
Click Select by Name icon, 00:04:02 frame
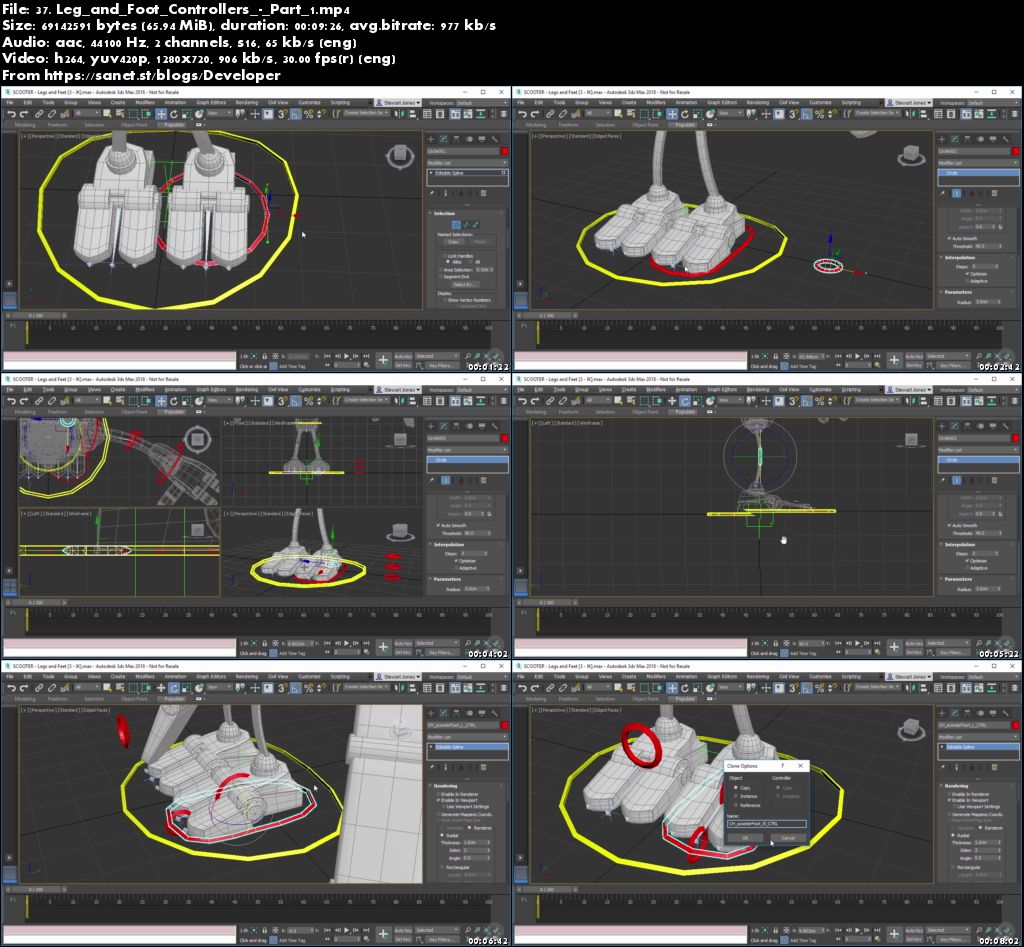click(x=120, y=401)
